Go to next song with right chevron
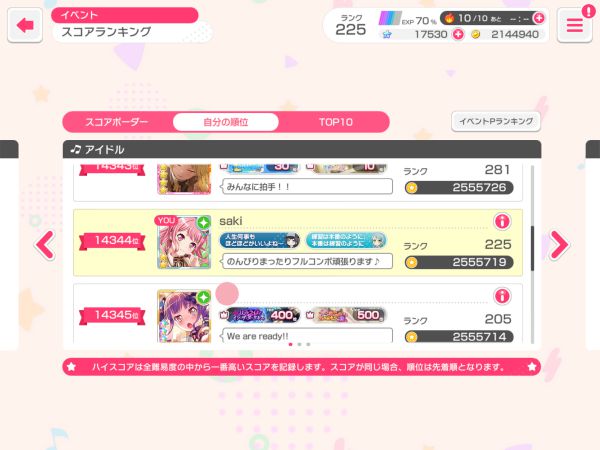Image resolution: width=600 pixels, height=450 pixels. coord(559,245)
